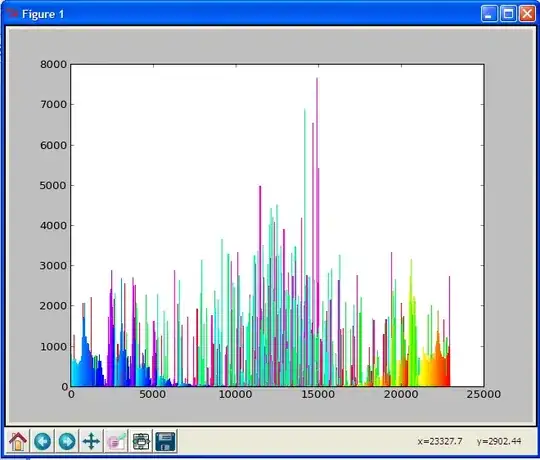The height and width of the screenshot is (460, 540).
Task: Save the figure with floppy disk icon
Action: tap(166, 441)
